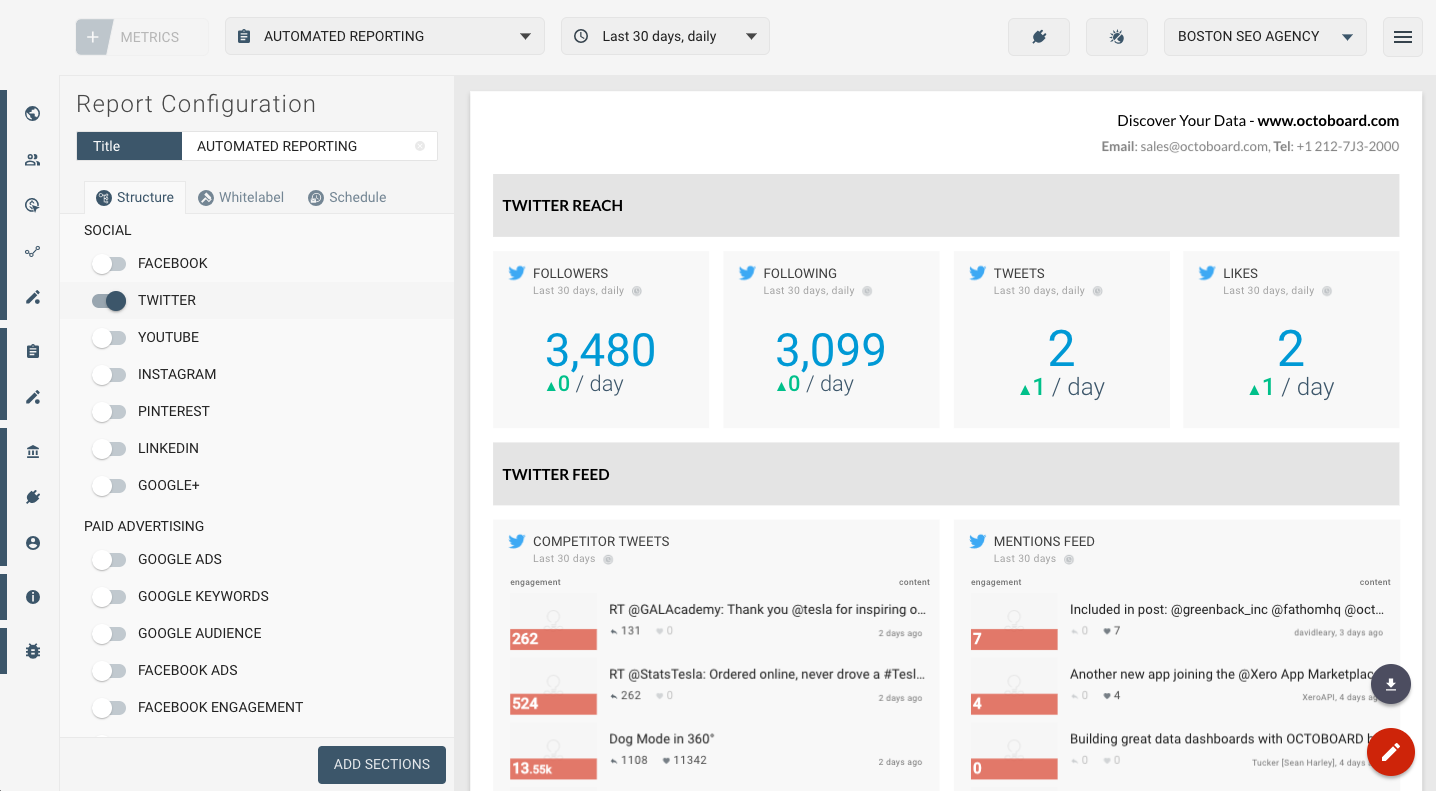Click the ADD SECTIONS button
The width and height of the screenshot is (1436, 791).
pos(382,764)
